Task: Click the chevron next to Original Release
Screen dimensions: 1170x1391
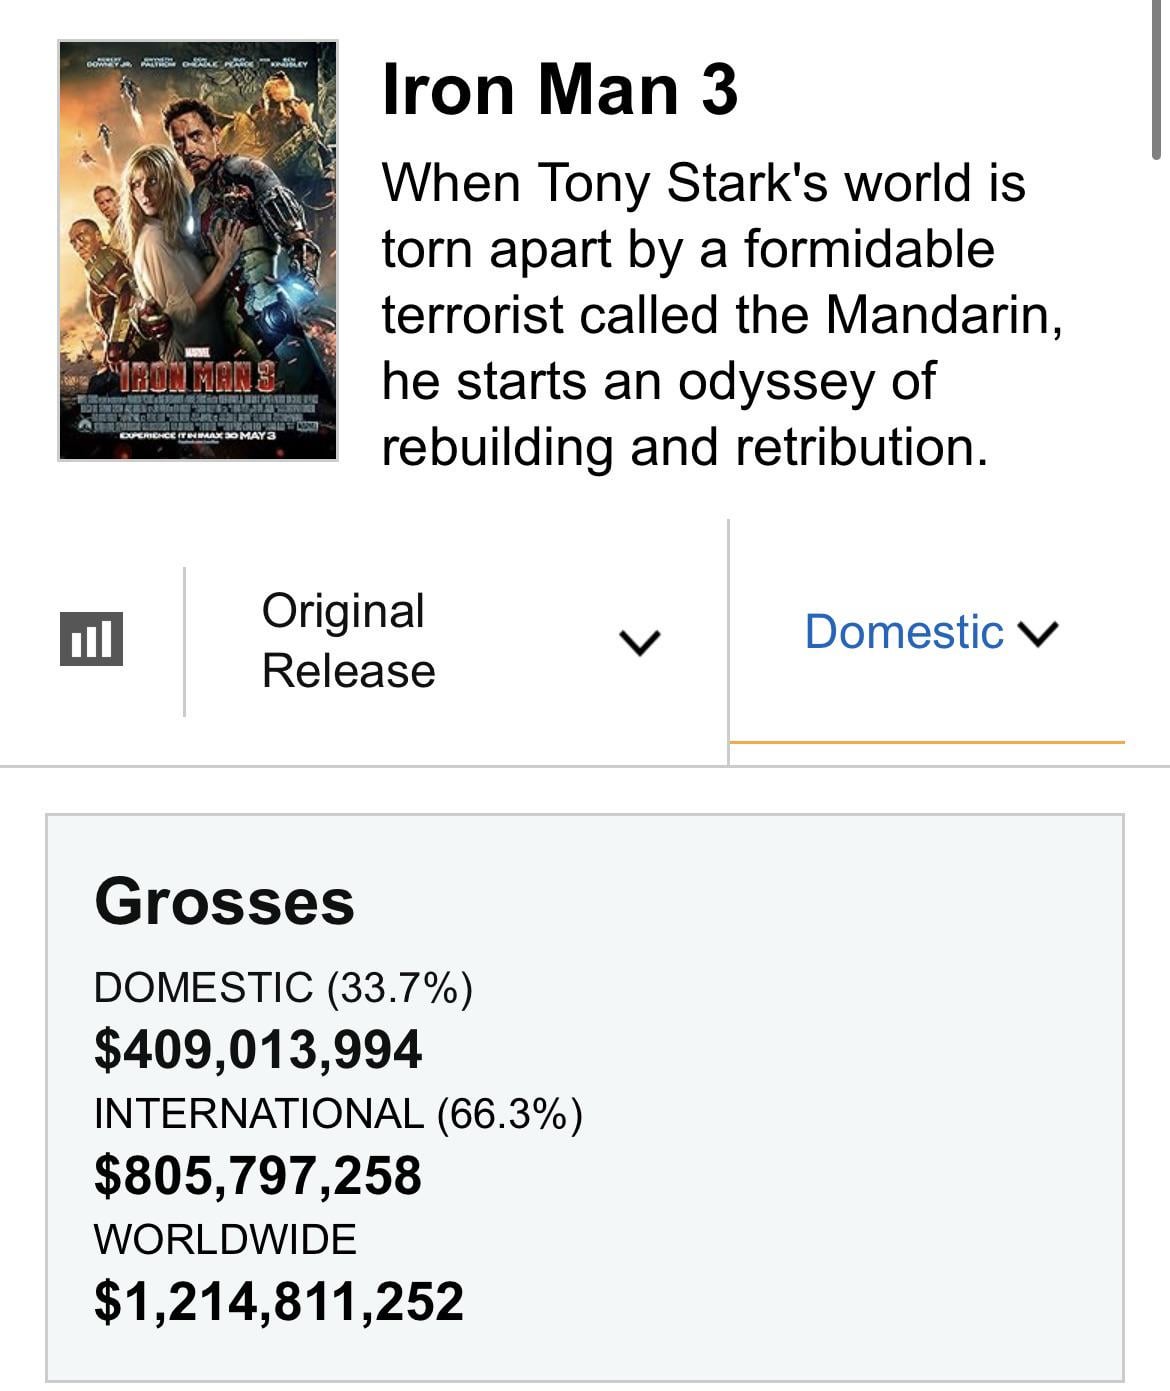Action: [639, 642]
